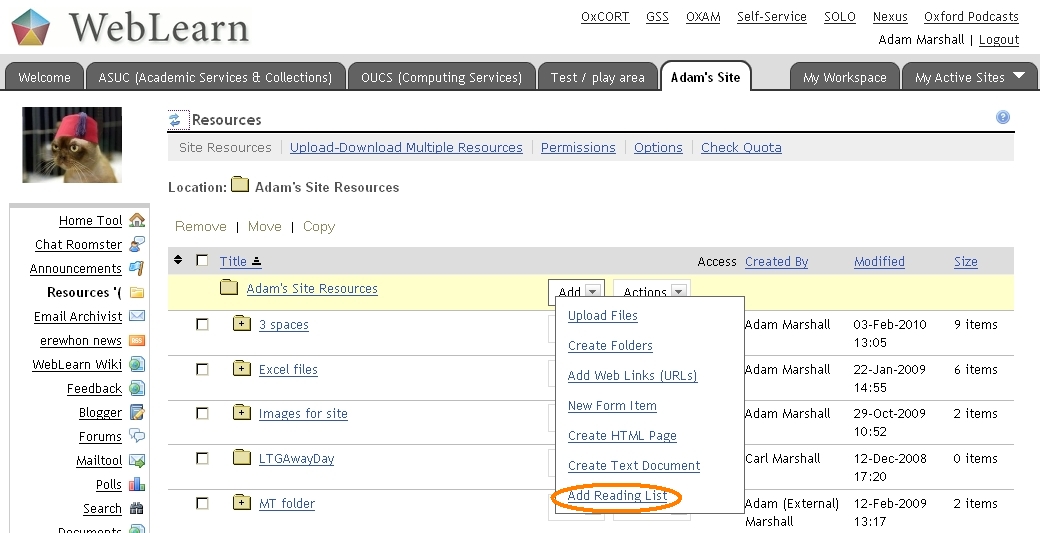The height and width of the screenshot is (533, 1040).
Task: Click the Email Archivist envelope icon
Action: pyautogui.click(x=137, y=316)
